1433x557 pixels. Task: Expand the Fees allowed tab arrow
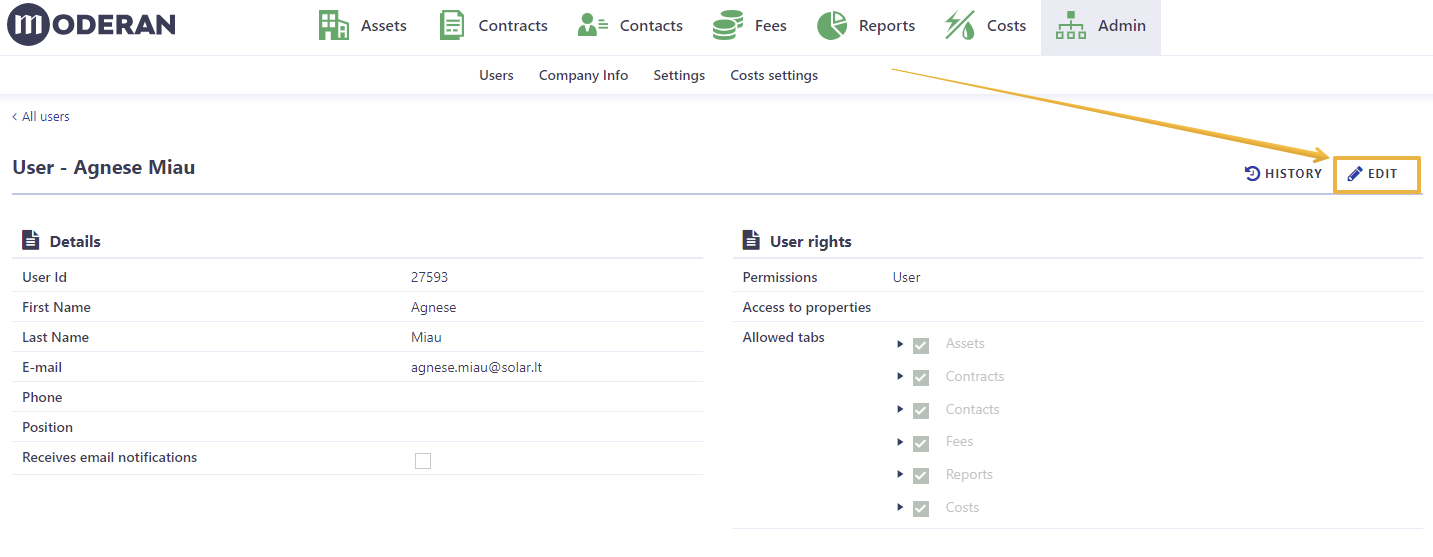pyautogui.click(x=901, y=442)
